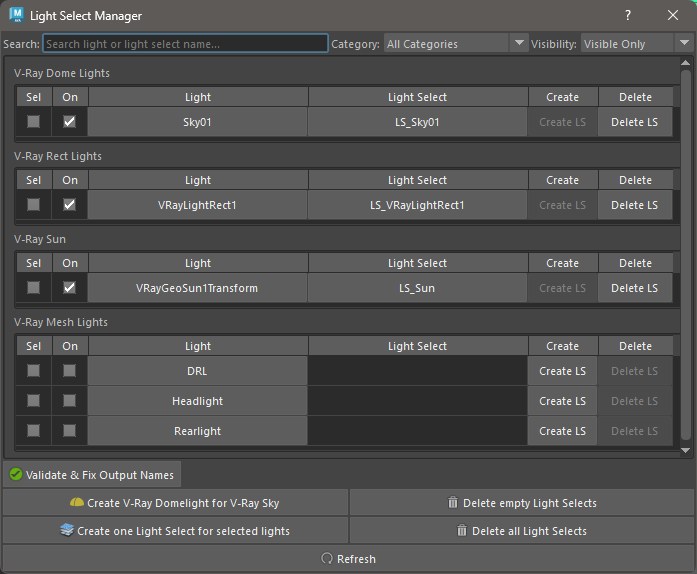The height and width of the screenshot is (574, 697).
Task: Click Create one Light Select for selected lights
Action: (175, 530)
